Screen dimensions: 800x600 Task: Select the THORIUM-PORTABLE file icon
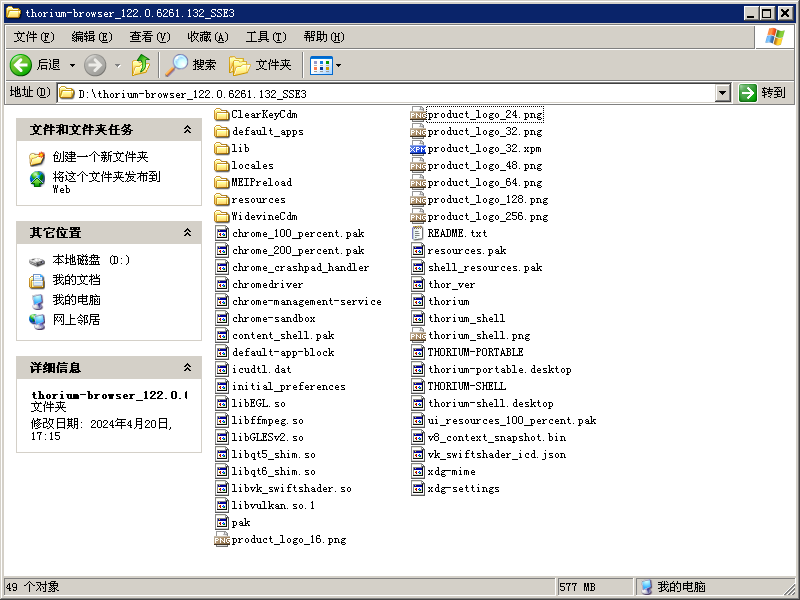(418, 353)
